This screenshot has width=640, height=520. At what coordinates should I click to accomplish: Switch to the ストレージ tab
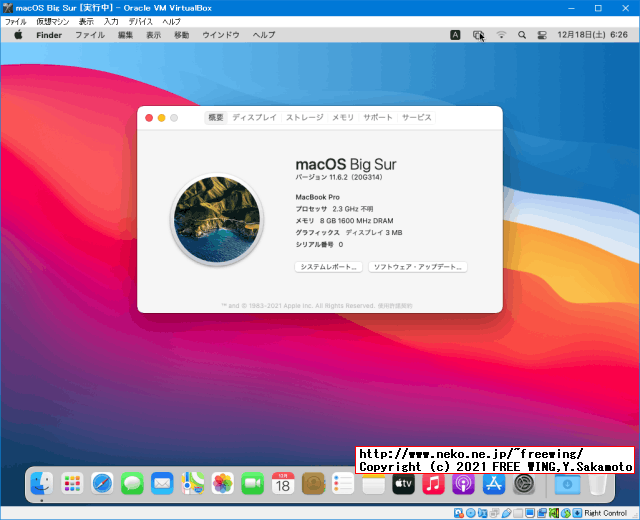(304, 118)
